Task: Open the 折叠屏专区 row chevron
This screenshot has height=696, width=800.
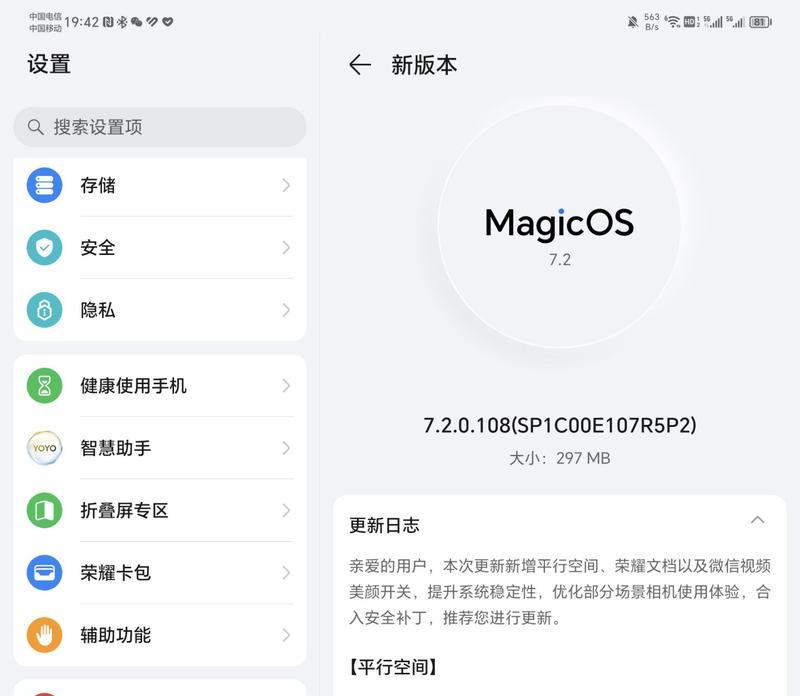Action: (x=286, y=510)
